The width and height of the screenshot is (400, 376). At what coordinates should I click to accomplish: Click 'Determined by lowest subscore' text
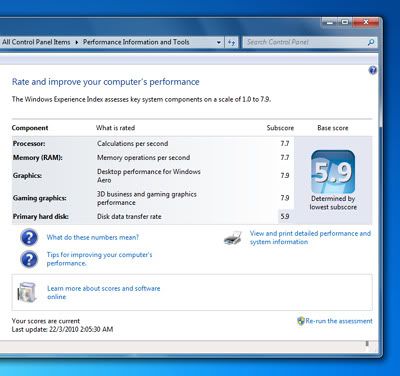coord(333,203)
